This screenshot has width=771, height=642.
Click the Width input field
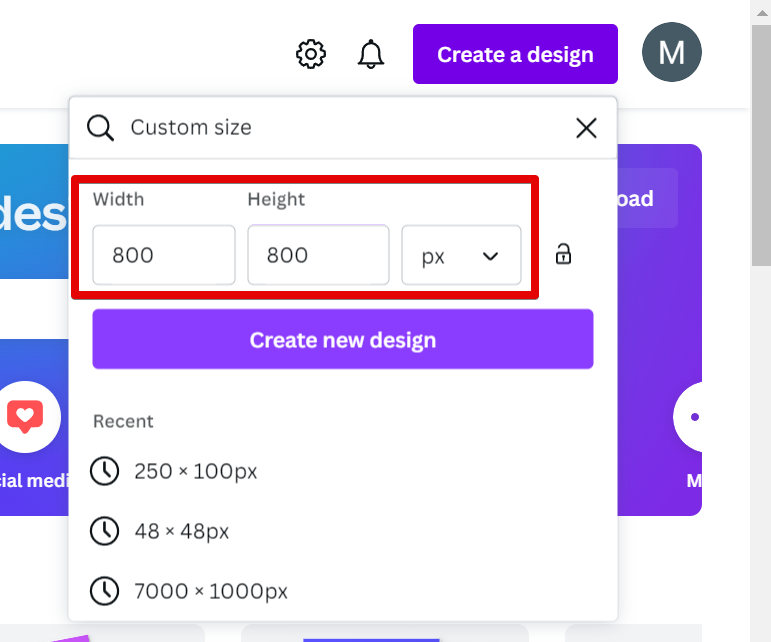coord(164,256)
